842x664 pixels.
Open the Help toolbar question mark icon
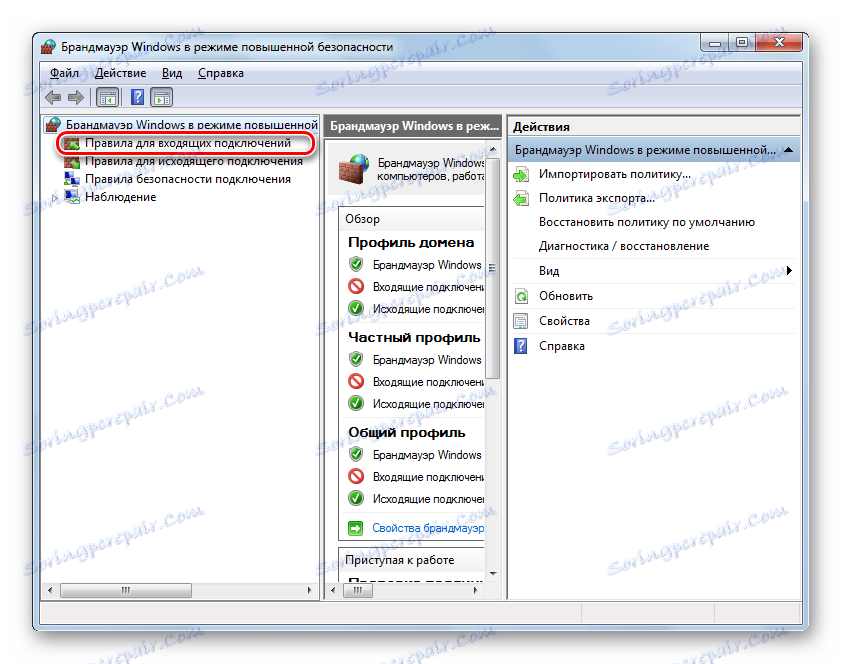(138, 97)
